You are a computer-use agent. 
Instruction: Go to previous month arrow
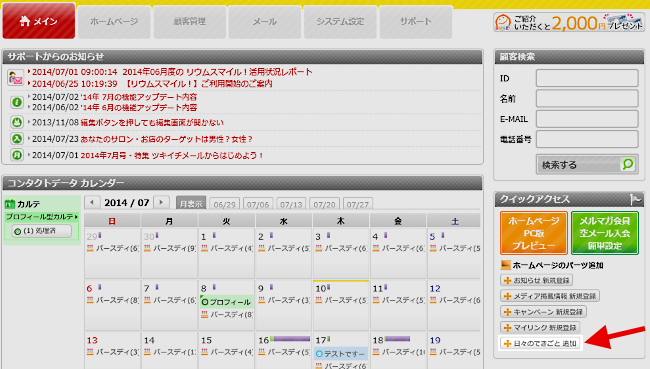coord(92,202)
